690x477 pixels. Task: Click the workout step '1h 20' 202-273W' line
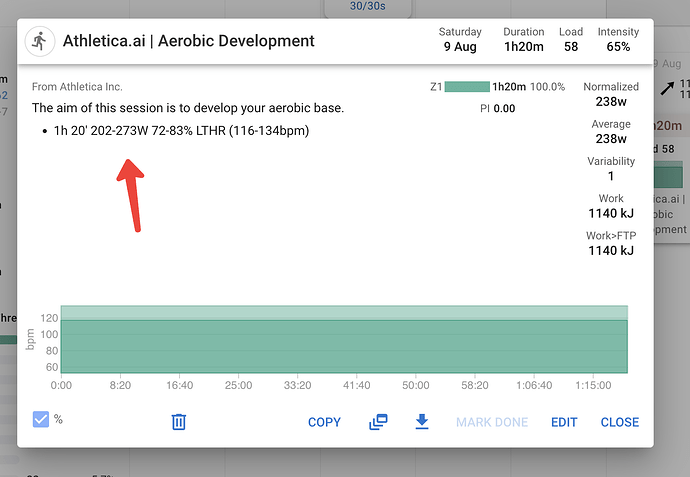[x=181, y=131]
